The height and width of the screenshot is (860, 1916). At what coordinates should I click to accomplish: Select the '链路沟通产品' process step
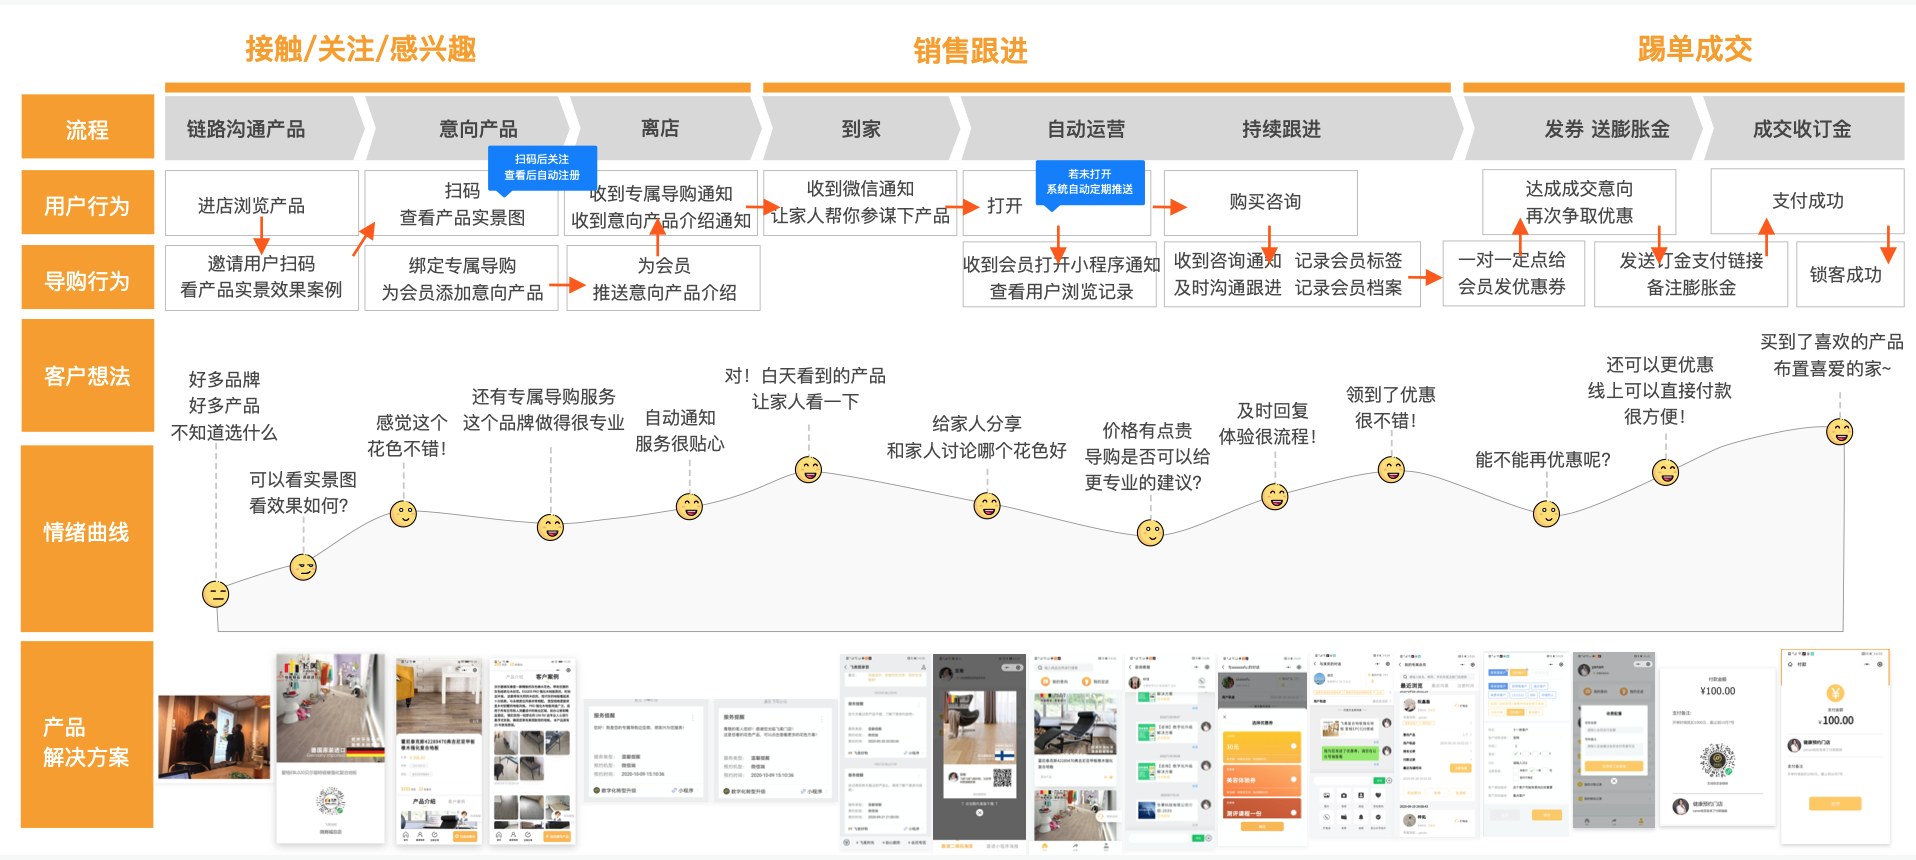[246, 129]
